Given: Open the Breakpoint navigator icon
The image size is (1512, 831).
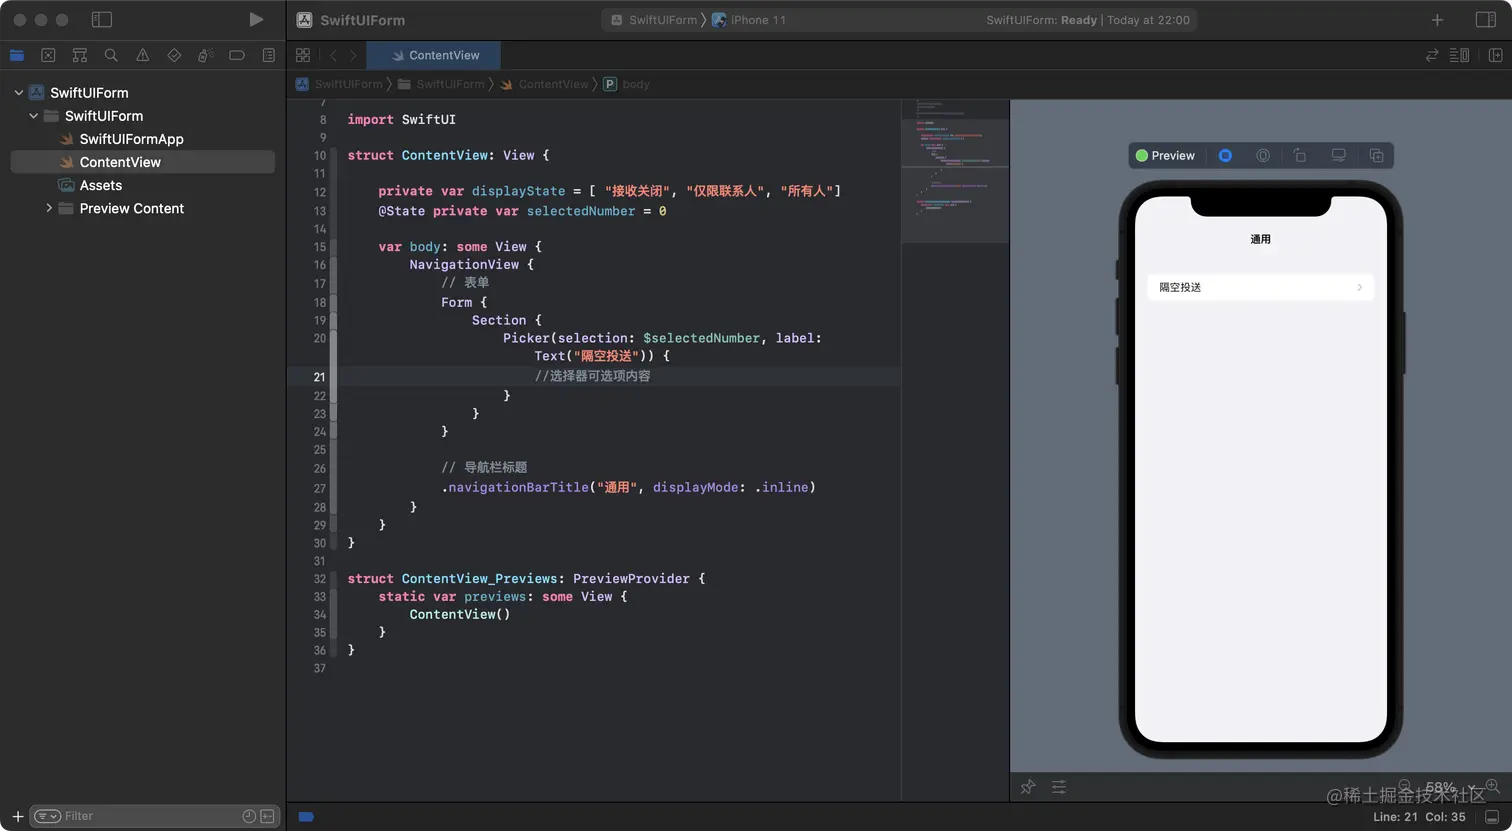Looking at the screenshot, I should (x=237, y=55).
